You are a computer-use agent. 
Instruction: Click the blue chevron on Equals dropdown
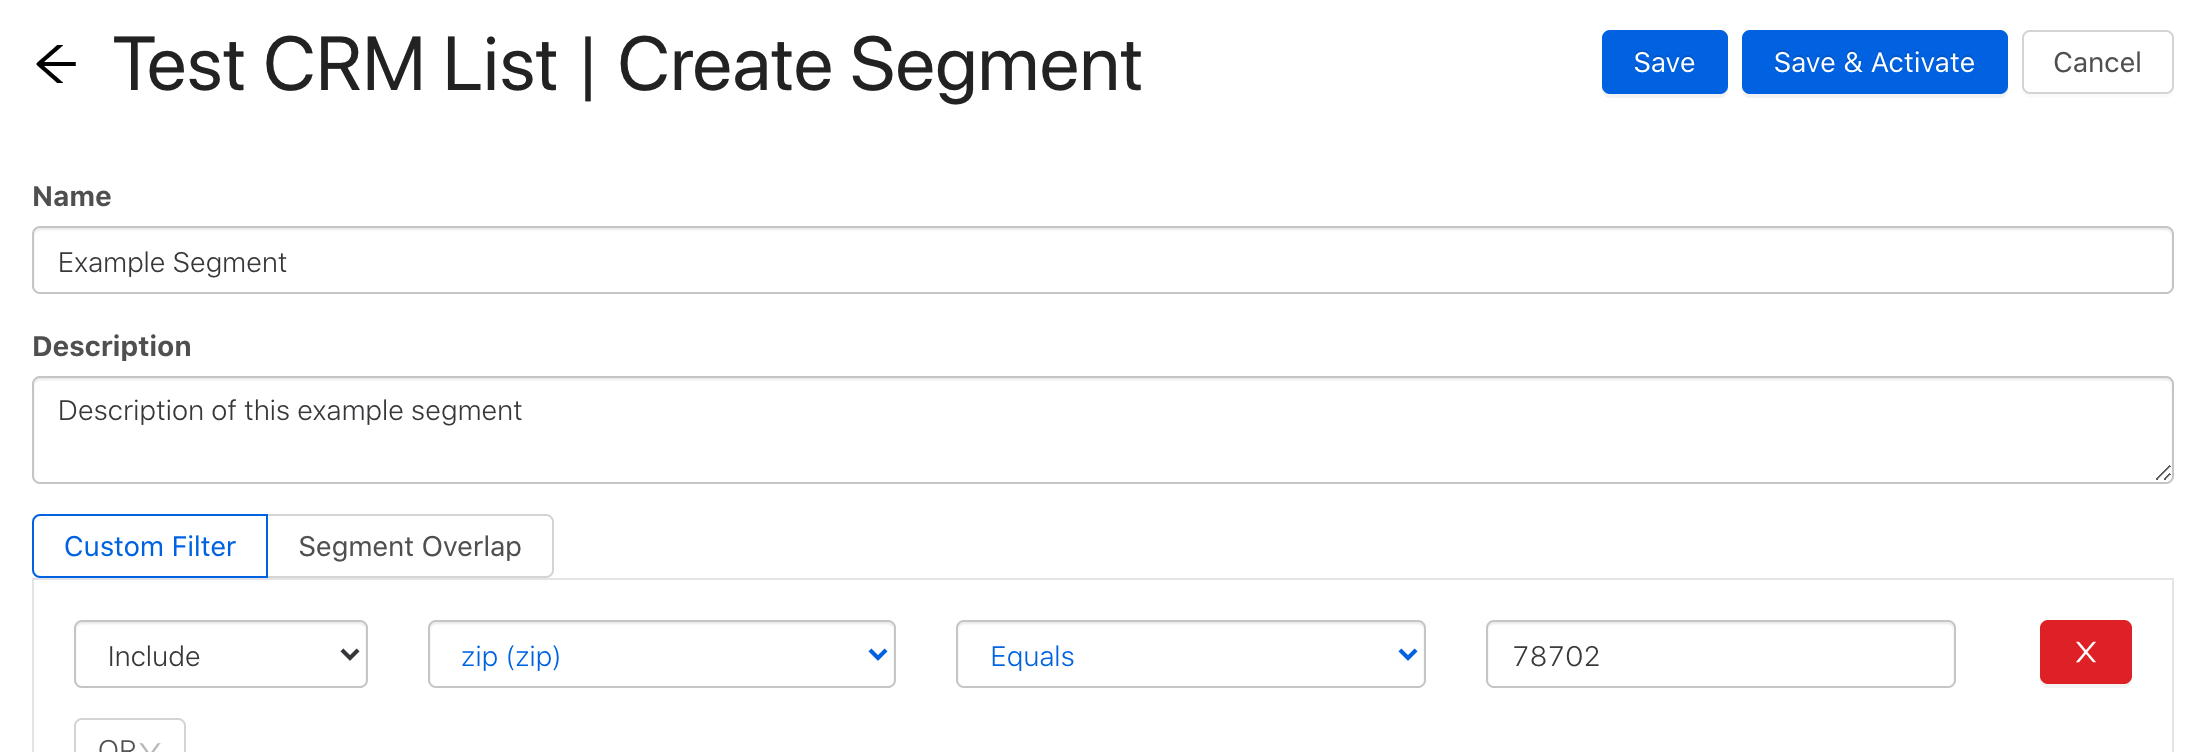click(x=1407, y=655)
